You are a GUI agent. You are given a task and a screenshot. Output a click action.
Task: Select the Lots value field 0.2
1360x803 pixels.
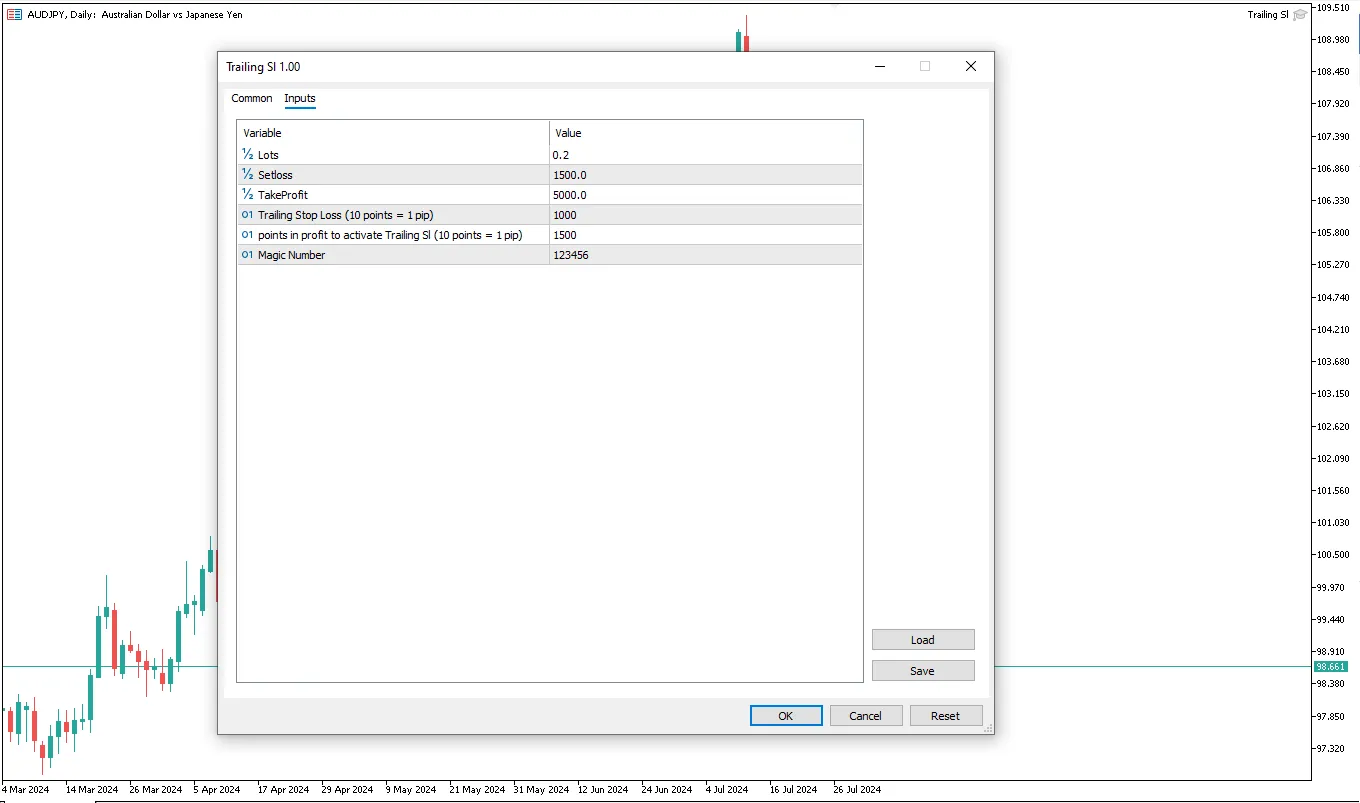[x=705, y=155]
